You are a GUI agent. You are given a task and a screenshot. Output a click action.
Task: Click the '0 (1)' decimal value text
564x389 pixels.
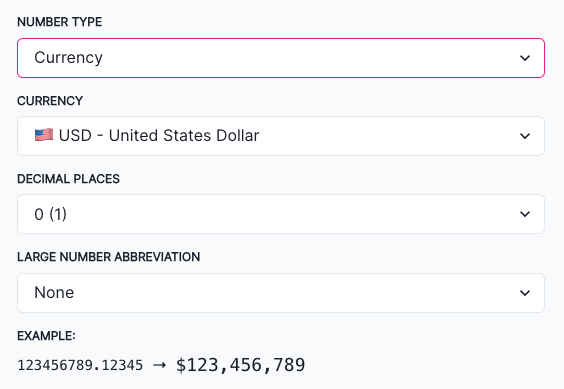click(x=50, y=214)
